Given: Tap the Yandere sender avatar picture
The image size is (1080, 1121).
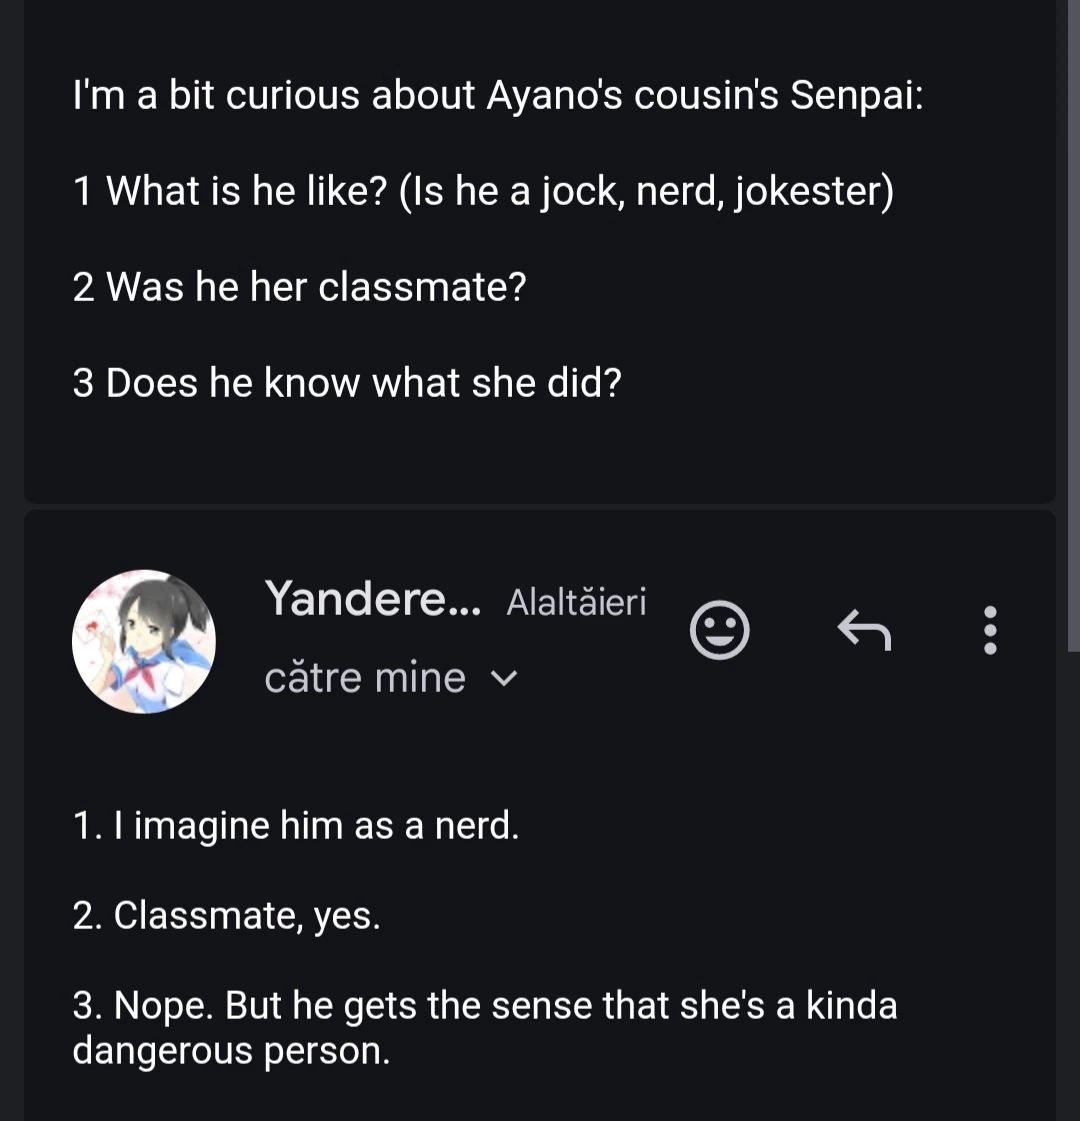Looking at the screenshot, I should [x=144, y=641].
